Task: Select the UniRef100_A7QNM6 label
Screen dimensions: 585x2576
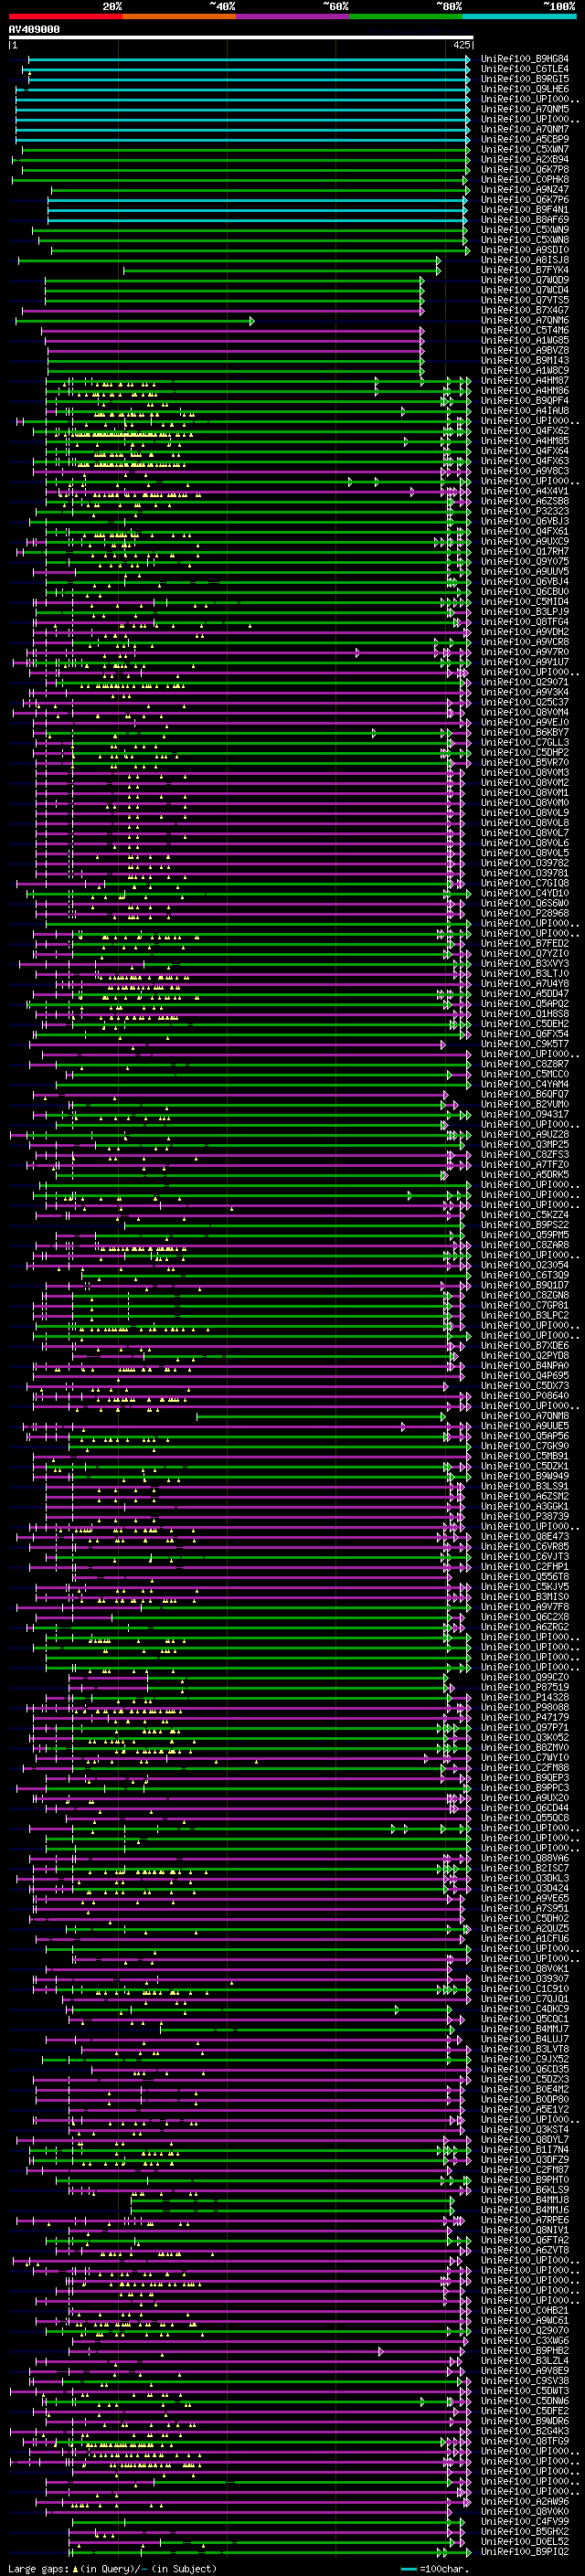Action: [x=524, y=320]
